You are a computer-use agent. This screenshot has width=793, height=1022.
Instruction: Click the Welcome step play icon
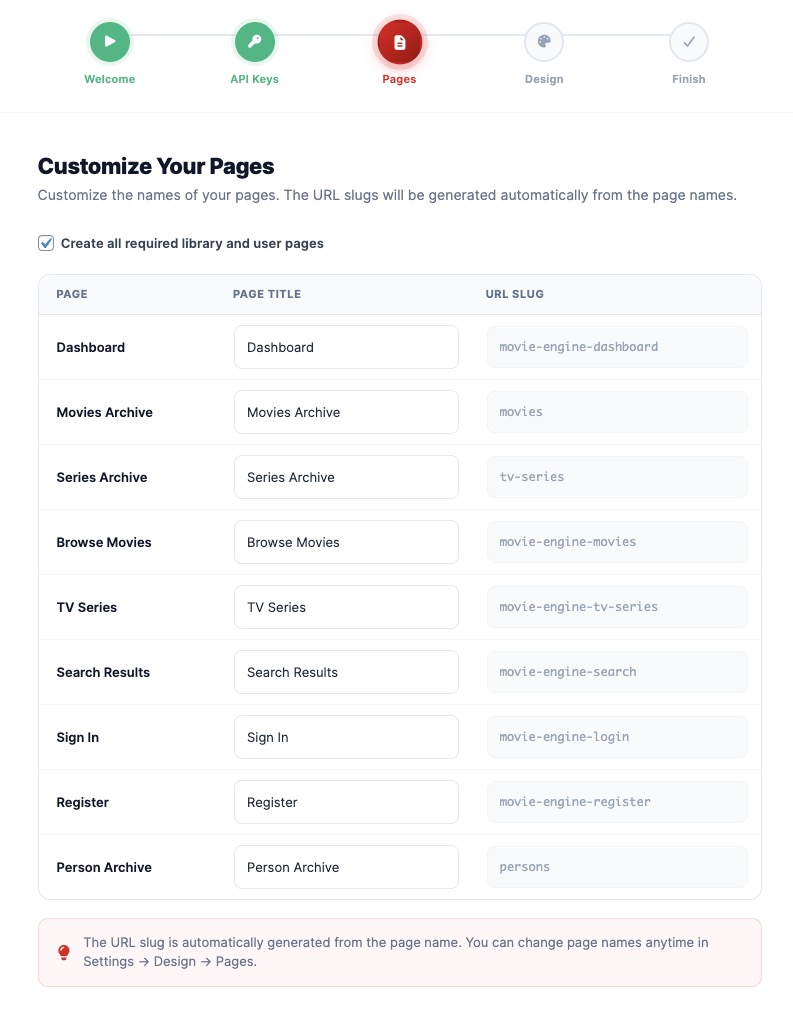tap(110, 42)
